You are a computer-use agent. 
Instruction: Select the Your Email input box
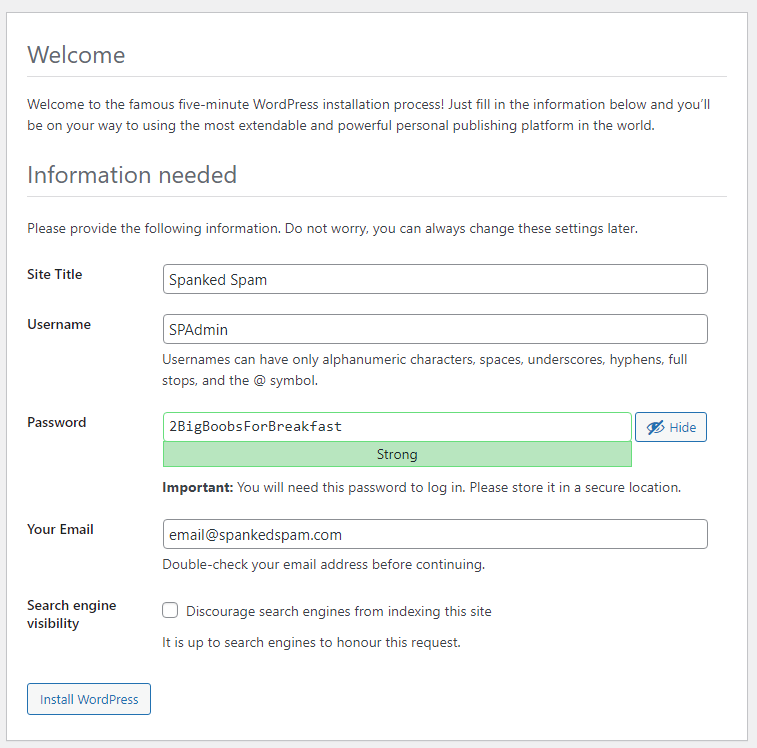[x=435, y=534]
